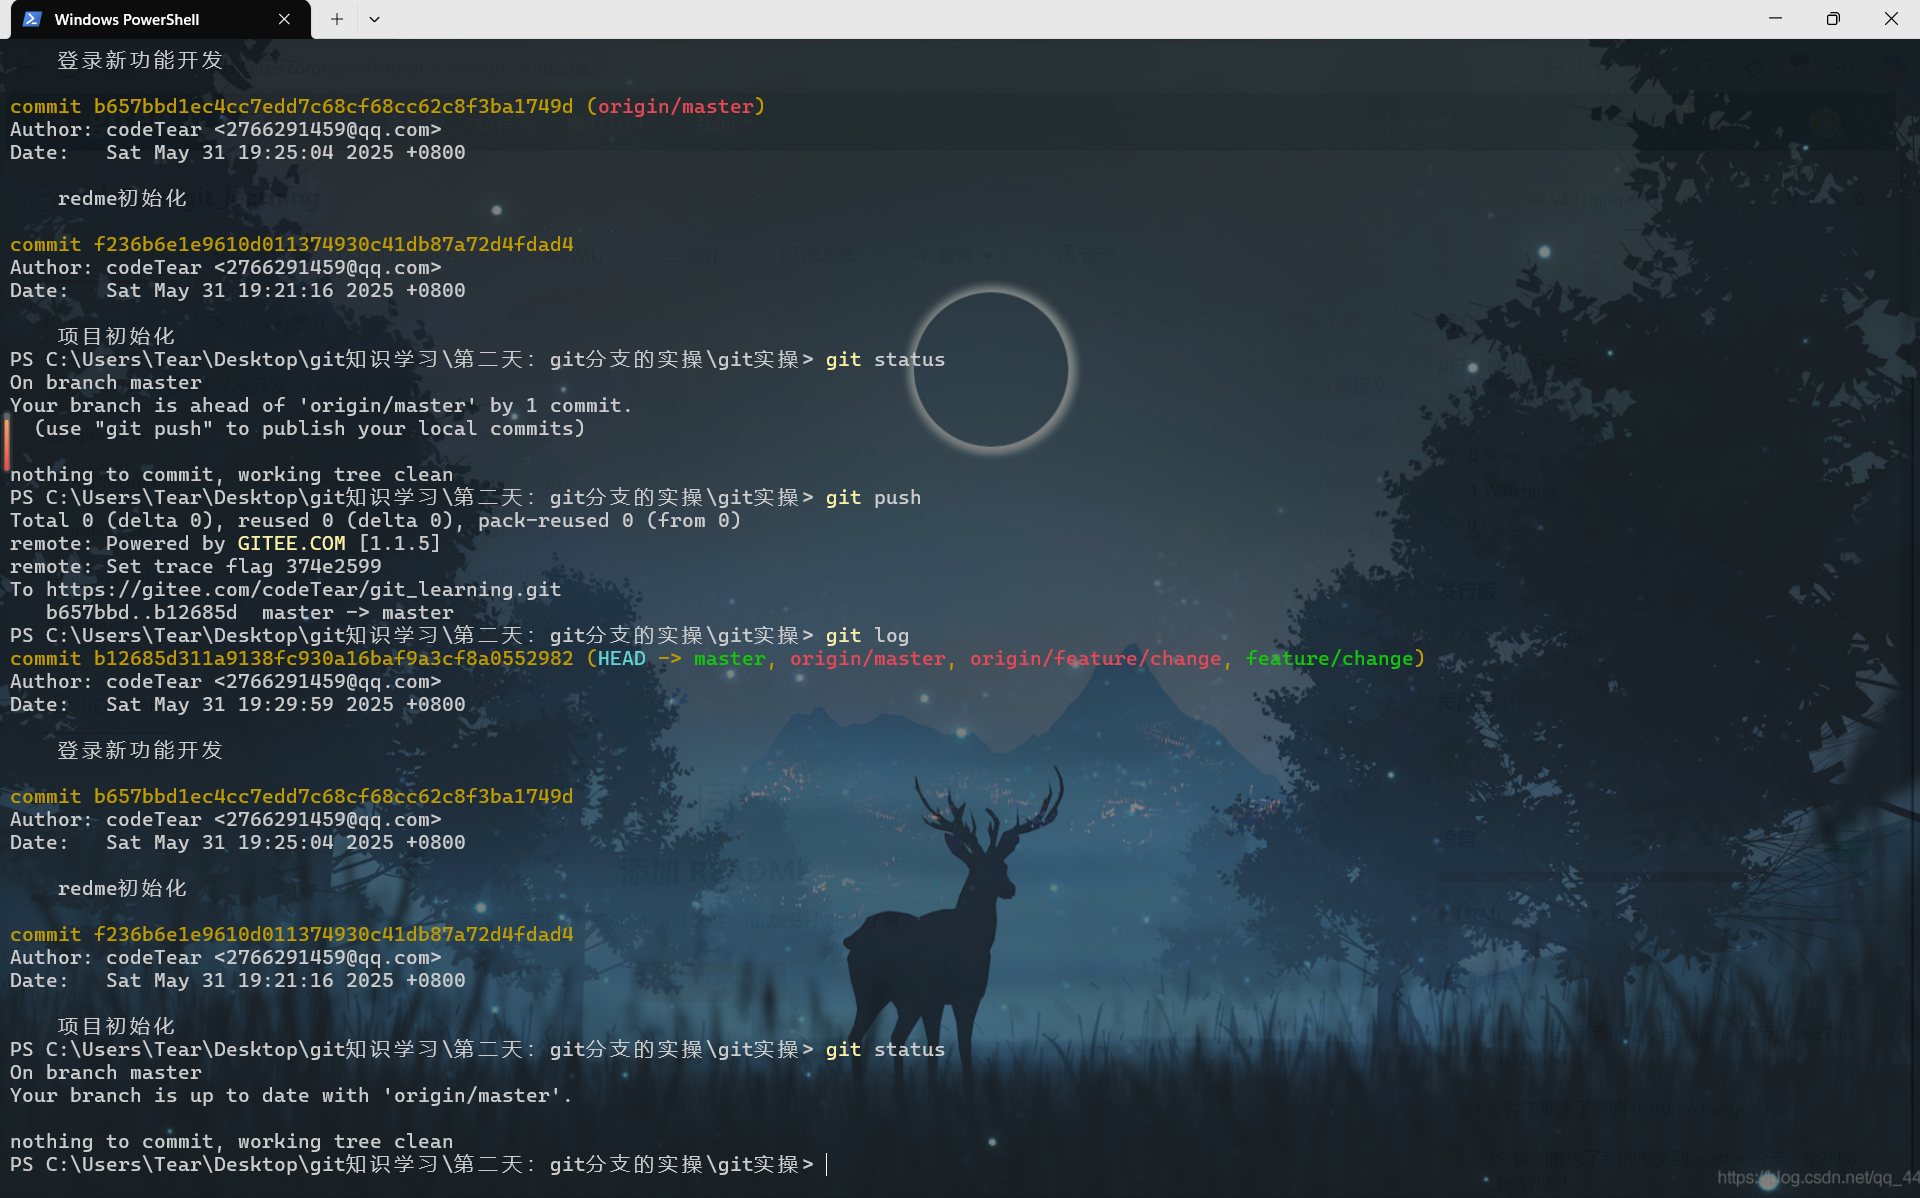
Task: Expand the new tab profile dropdown
Action: [374, 19]
